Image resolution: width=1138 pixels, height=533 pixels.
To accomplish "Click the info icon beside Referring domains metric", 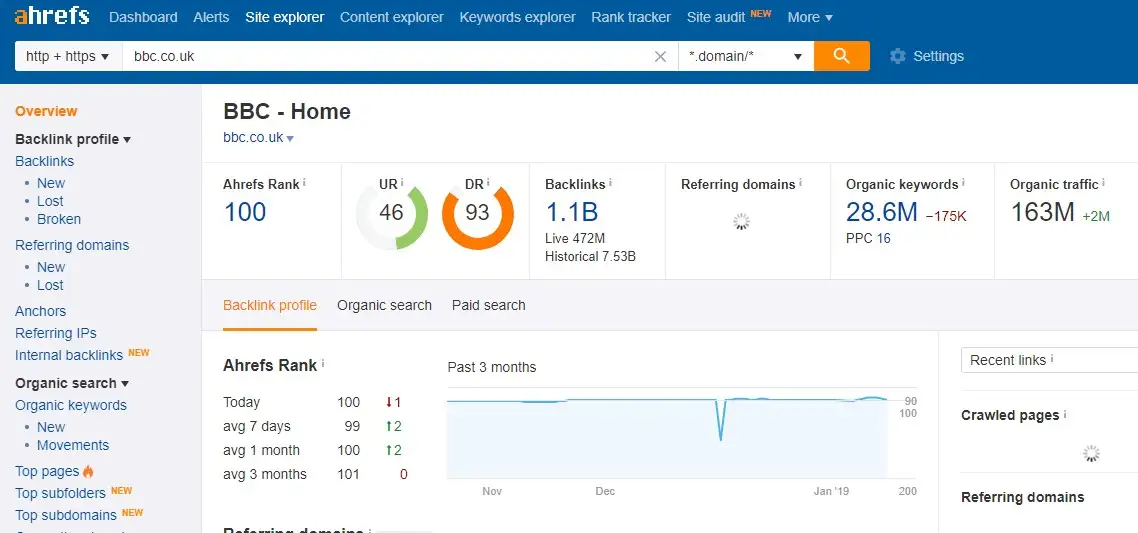I will 801,183.
